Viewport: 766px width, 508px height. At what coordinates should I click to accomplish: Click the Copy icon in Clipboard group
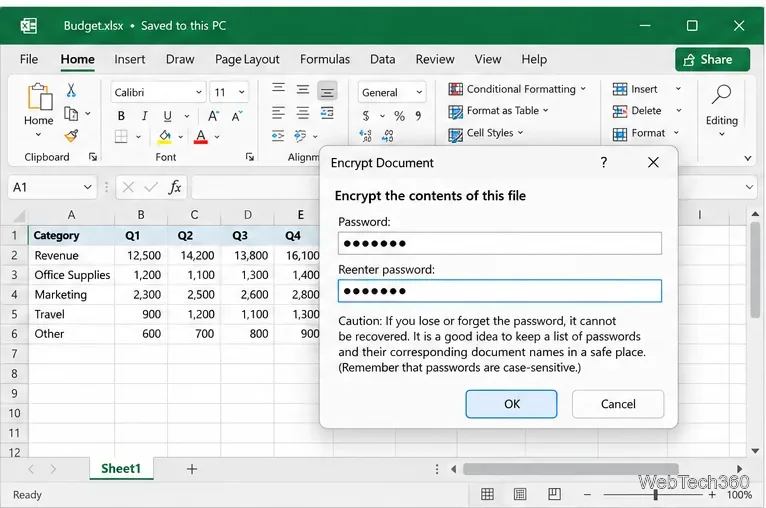click(71, 114)
